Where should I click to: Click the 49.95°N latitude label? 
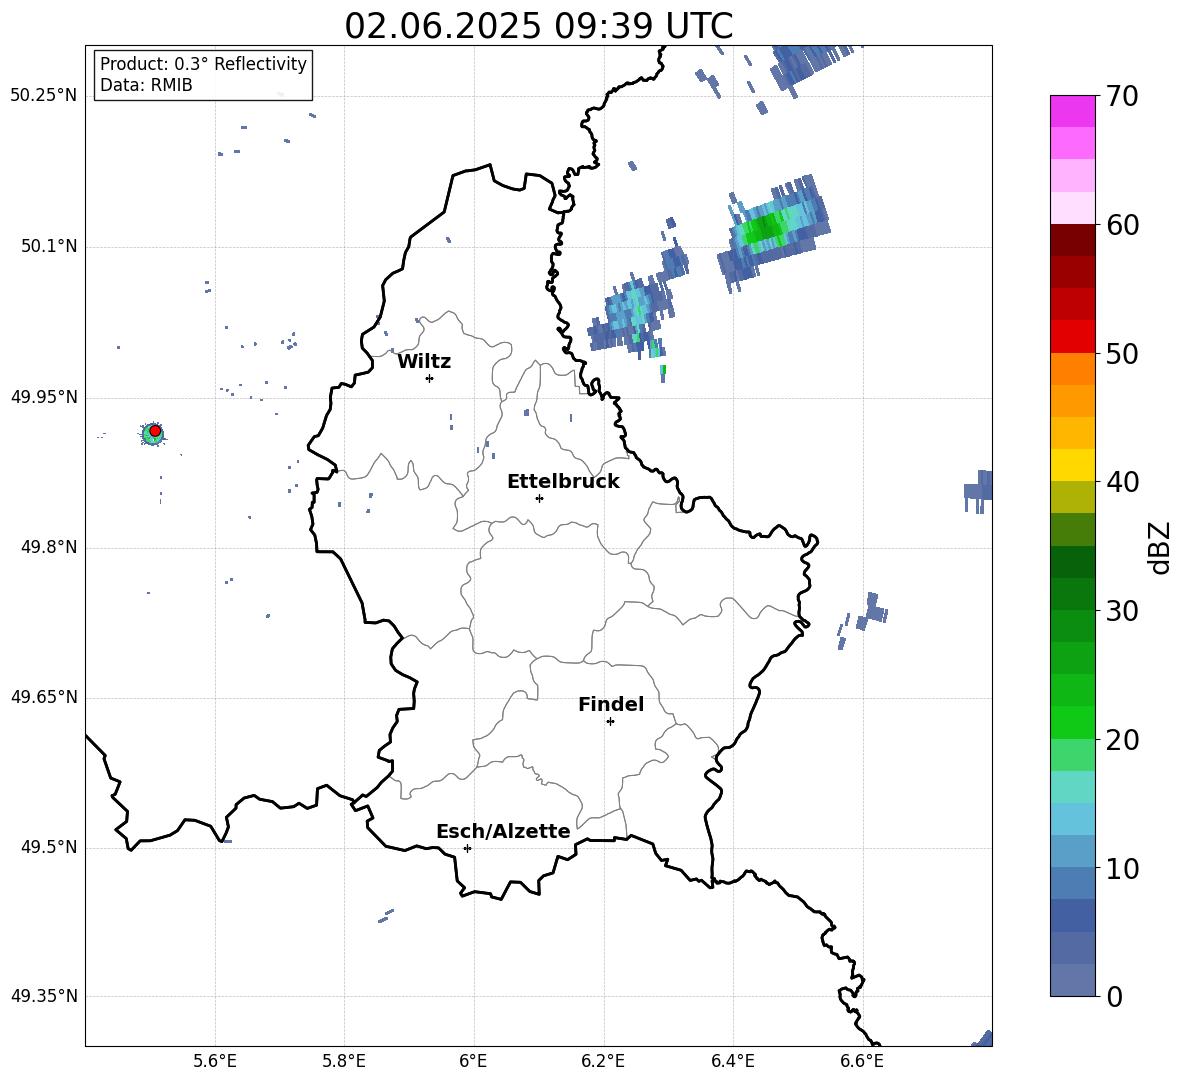point(44,397)
